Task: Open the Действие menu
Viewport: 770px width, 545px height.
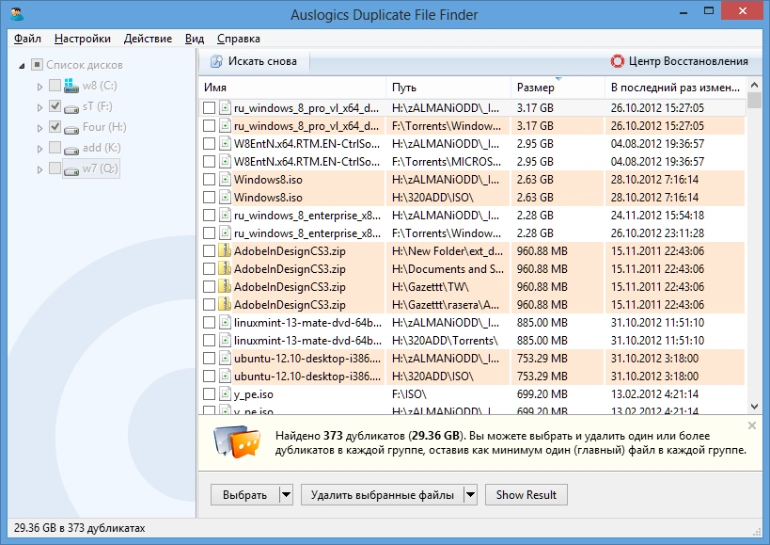Action: (x=148, y=38)
